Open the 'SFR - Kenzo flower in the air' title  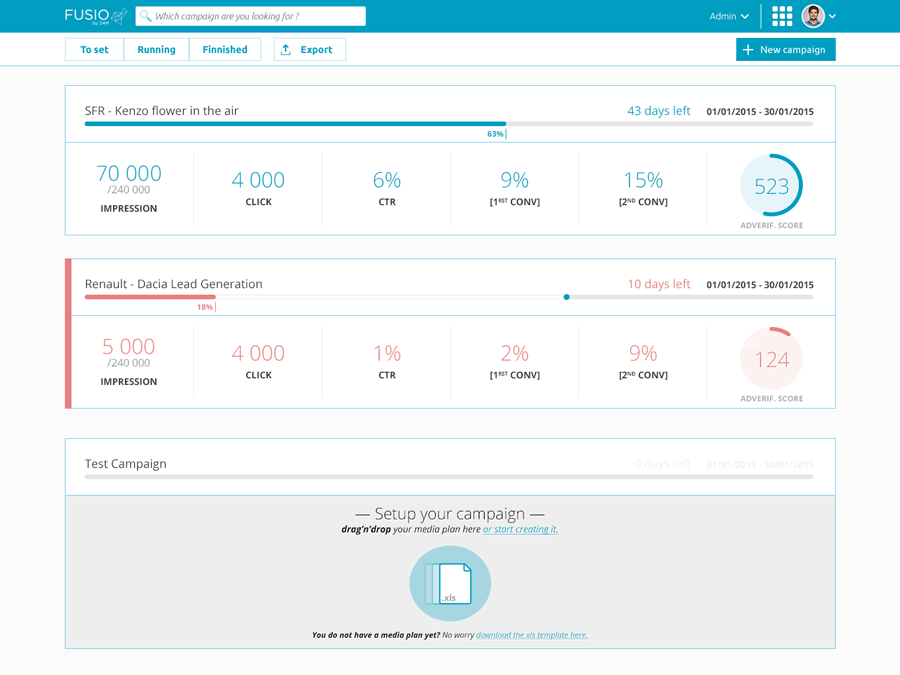161,111
